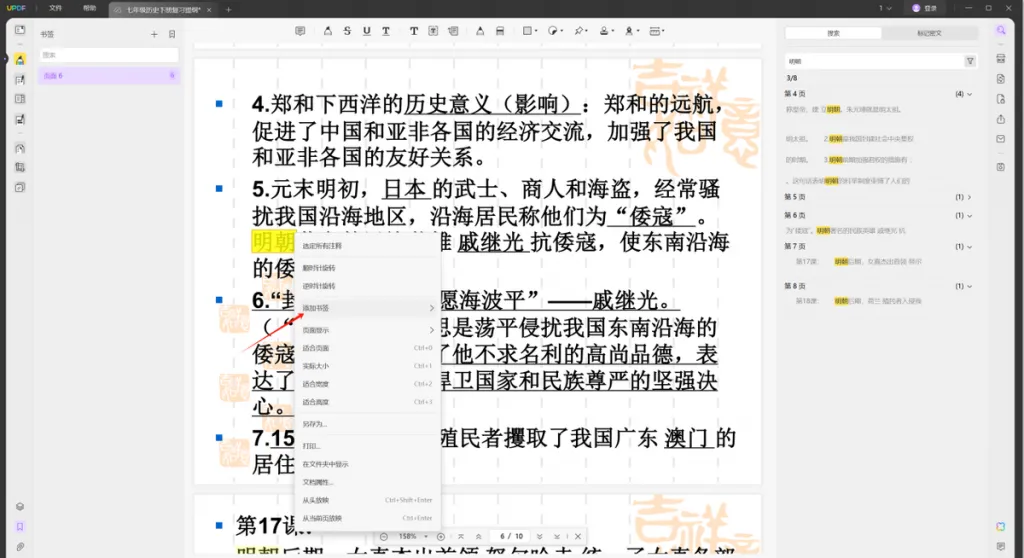Select the bookmark entry for page 6

click(x=108, y=76)
